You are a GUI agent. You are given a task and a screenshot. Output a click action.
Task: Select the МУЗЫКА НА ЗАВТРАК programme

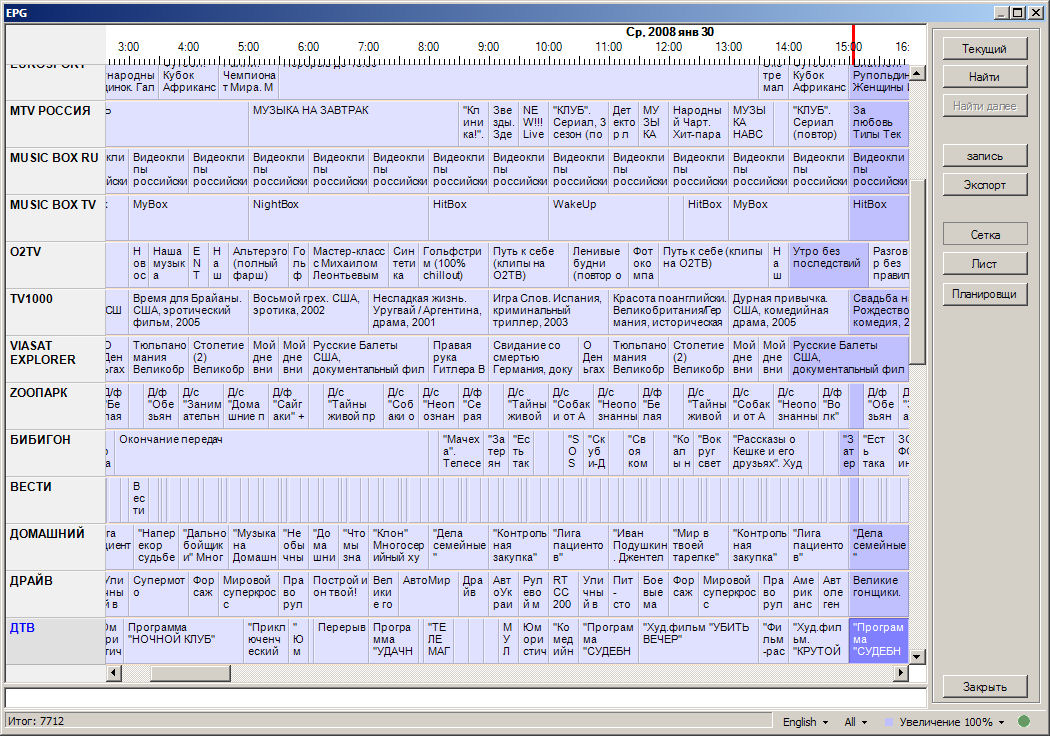(x=354, y=124)
